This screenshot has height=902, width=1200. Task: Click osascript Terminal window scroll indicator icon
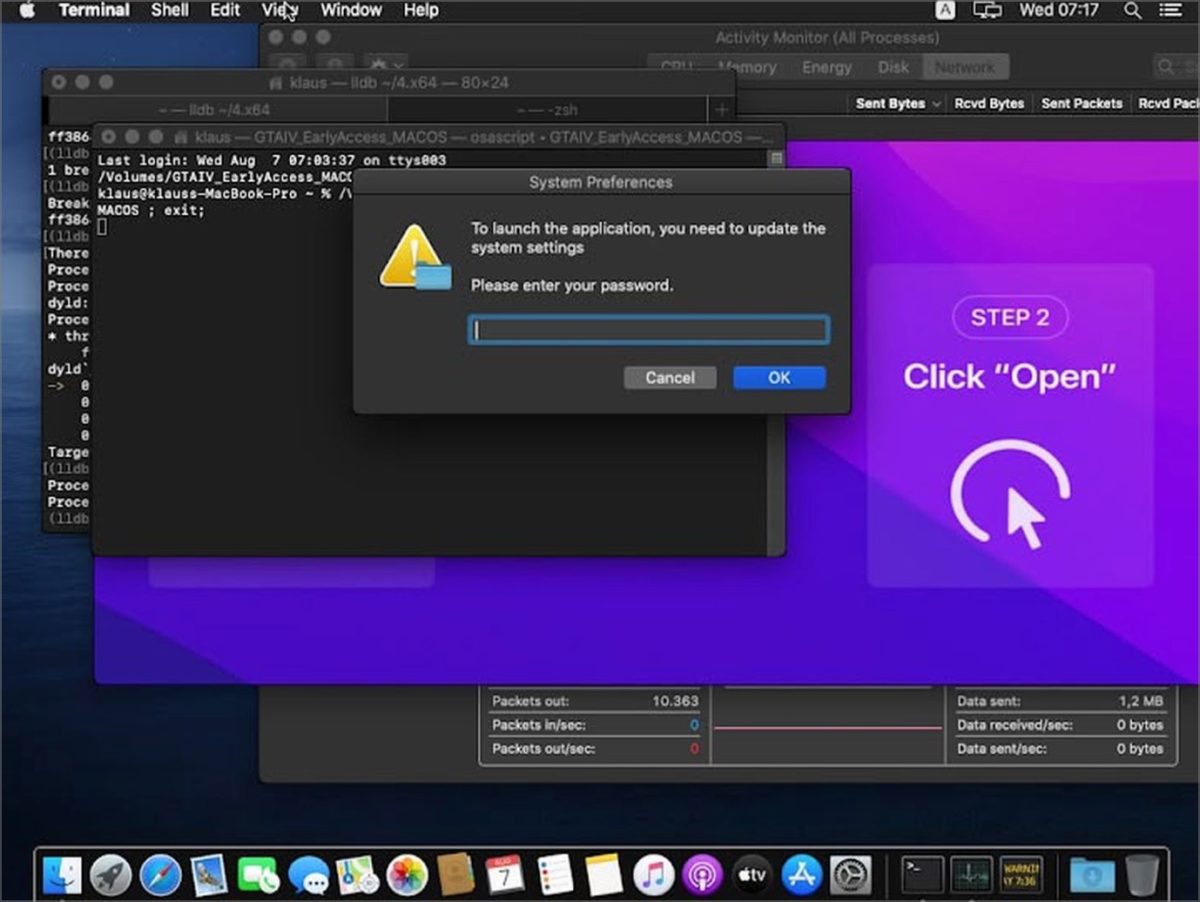coord(775,159)
